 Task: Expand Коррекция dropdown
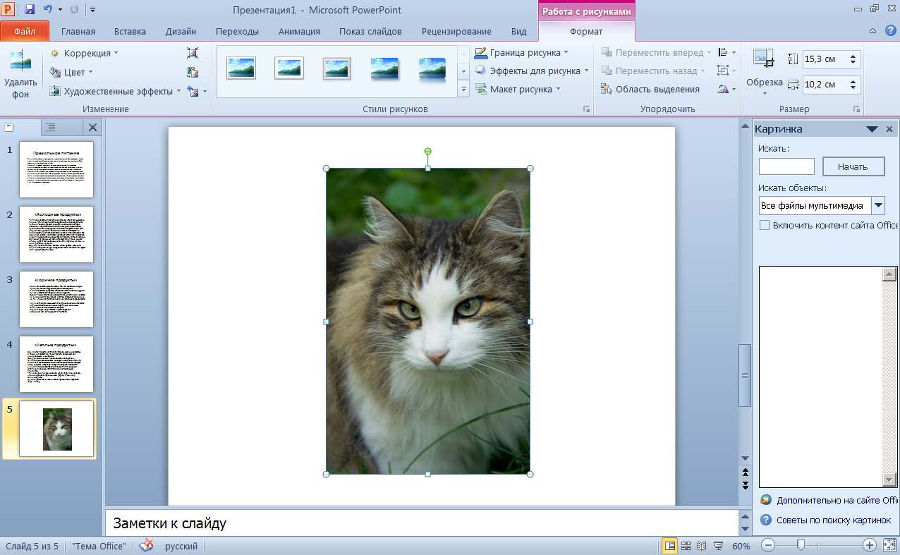click(84, 53)
